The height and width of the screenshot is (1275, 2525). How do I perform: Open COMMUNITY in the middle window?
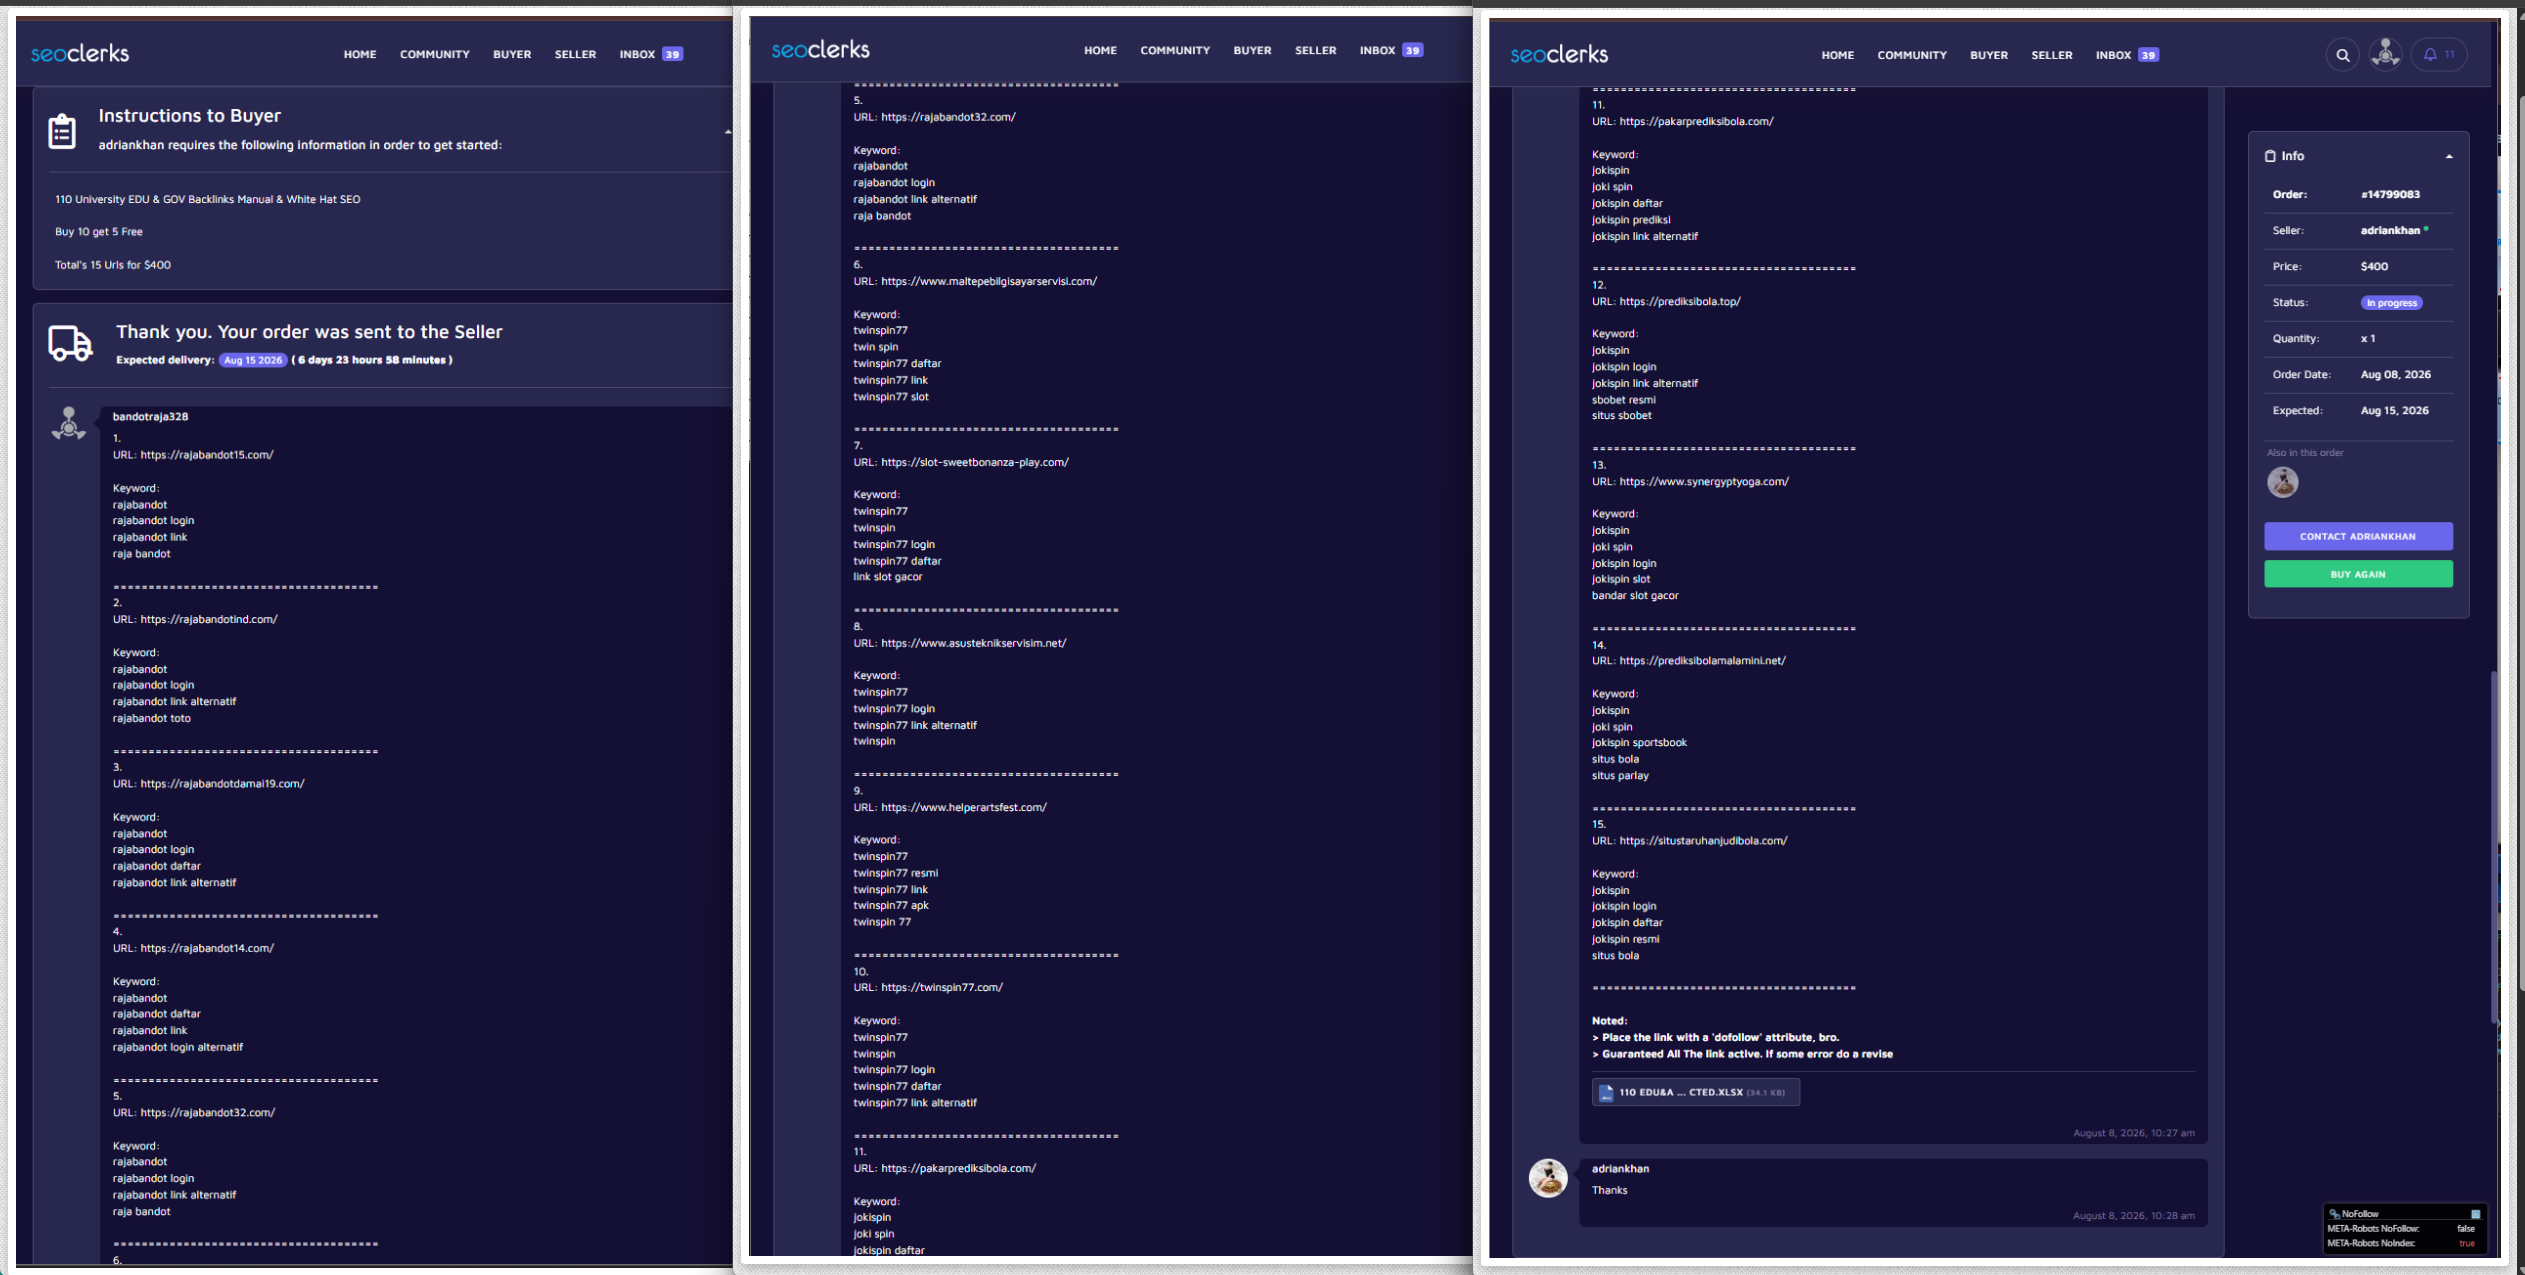(x=1175, y=51)
